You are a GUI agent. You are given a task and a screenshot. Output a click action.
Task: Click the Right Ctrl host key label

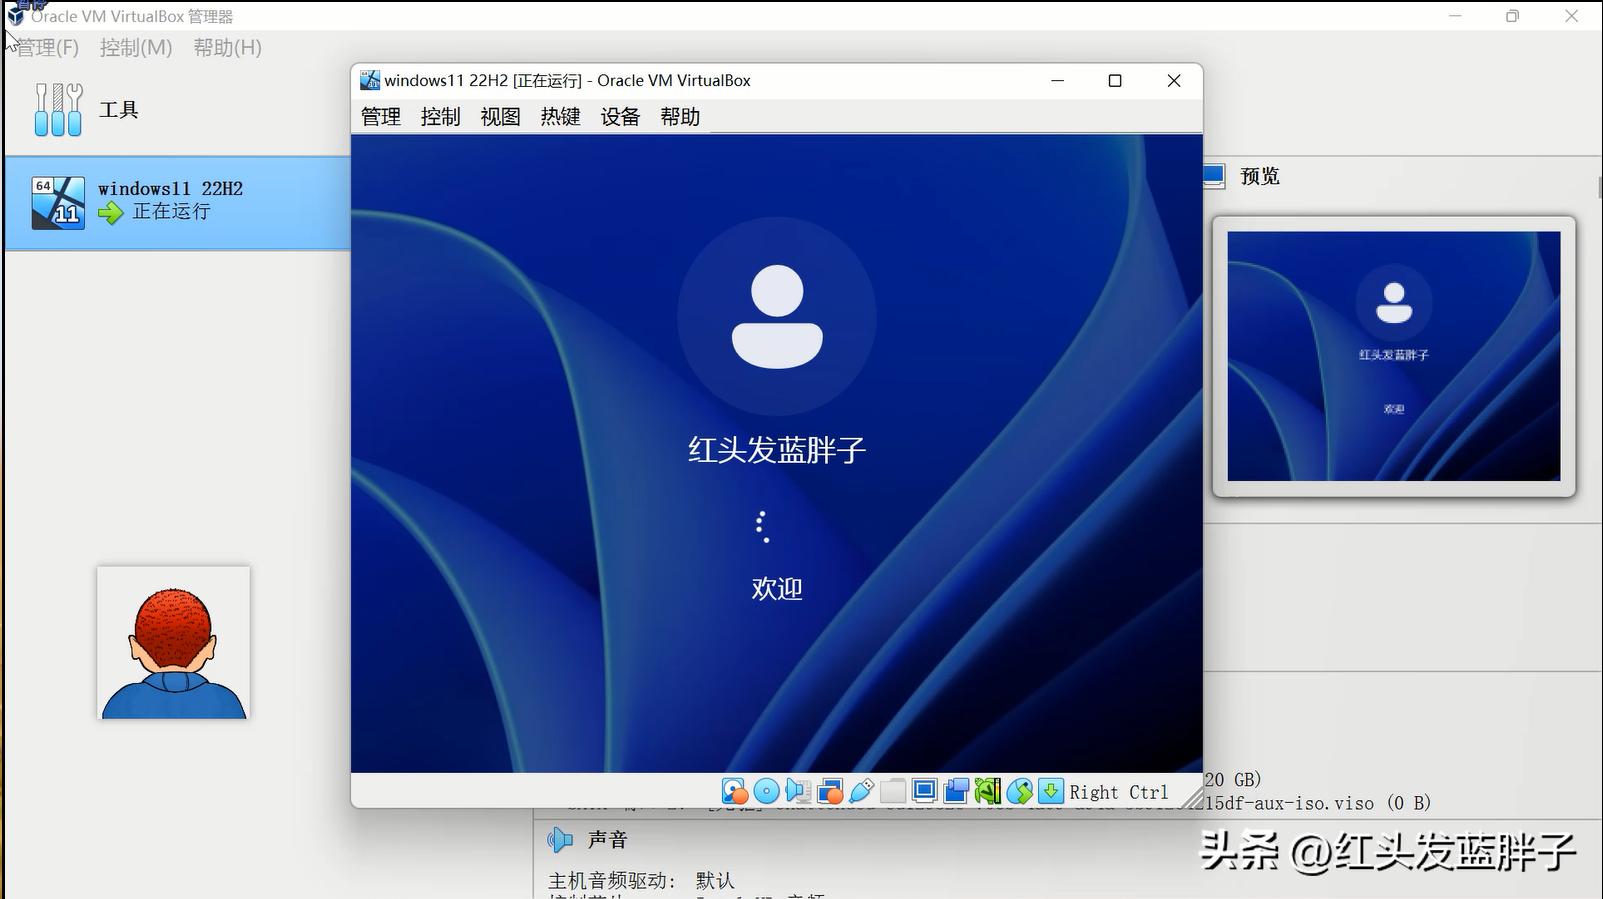click(x=1119, y=793)
